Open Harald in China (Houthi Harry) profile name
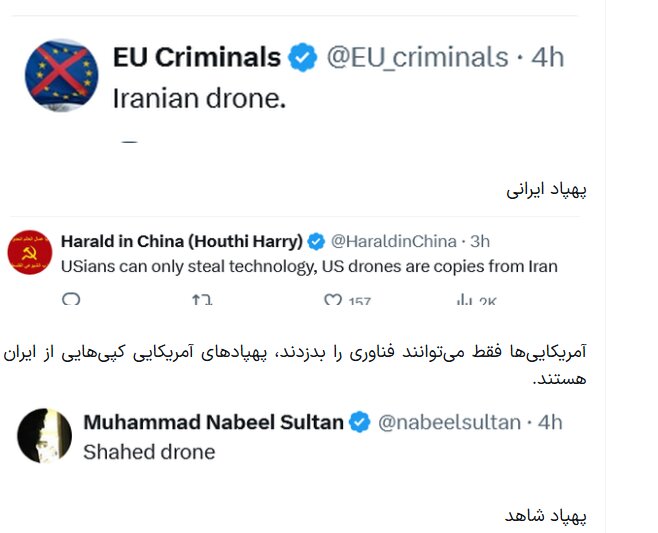Viewport: 658px width, 533px height. [x=181, y=242]
